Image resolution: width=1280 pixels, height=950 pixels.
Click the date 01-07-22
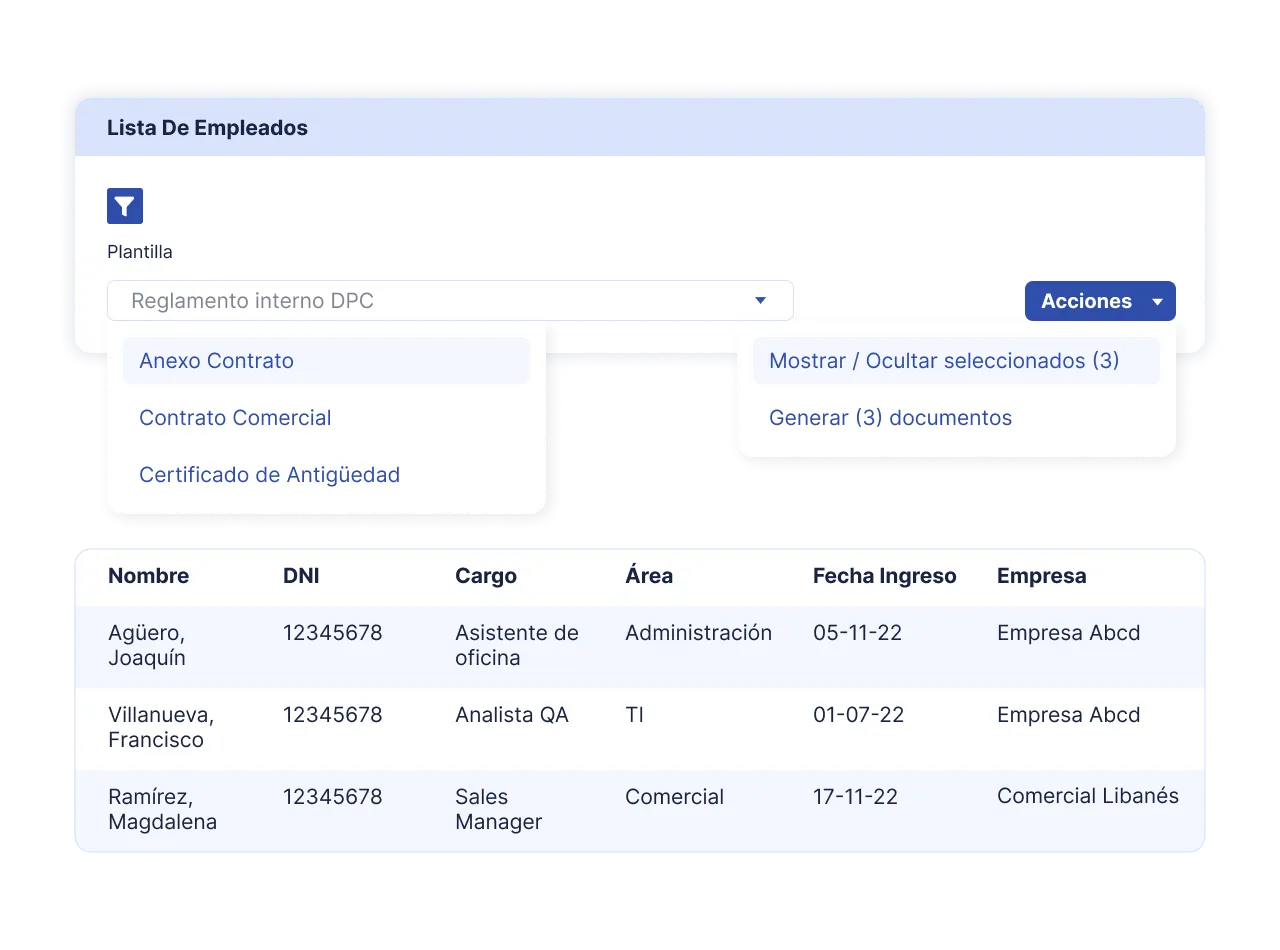coord(858,715)
